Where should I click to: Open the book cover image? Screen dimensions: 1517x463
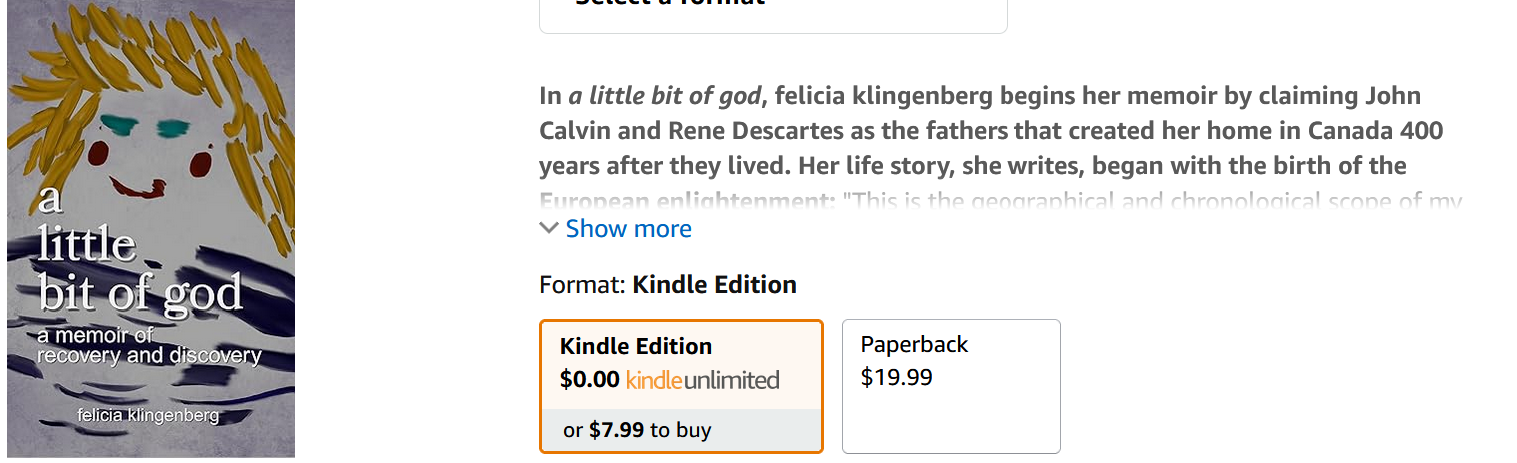pyautogui.click(x=151, y=229)
